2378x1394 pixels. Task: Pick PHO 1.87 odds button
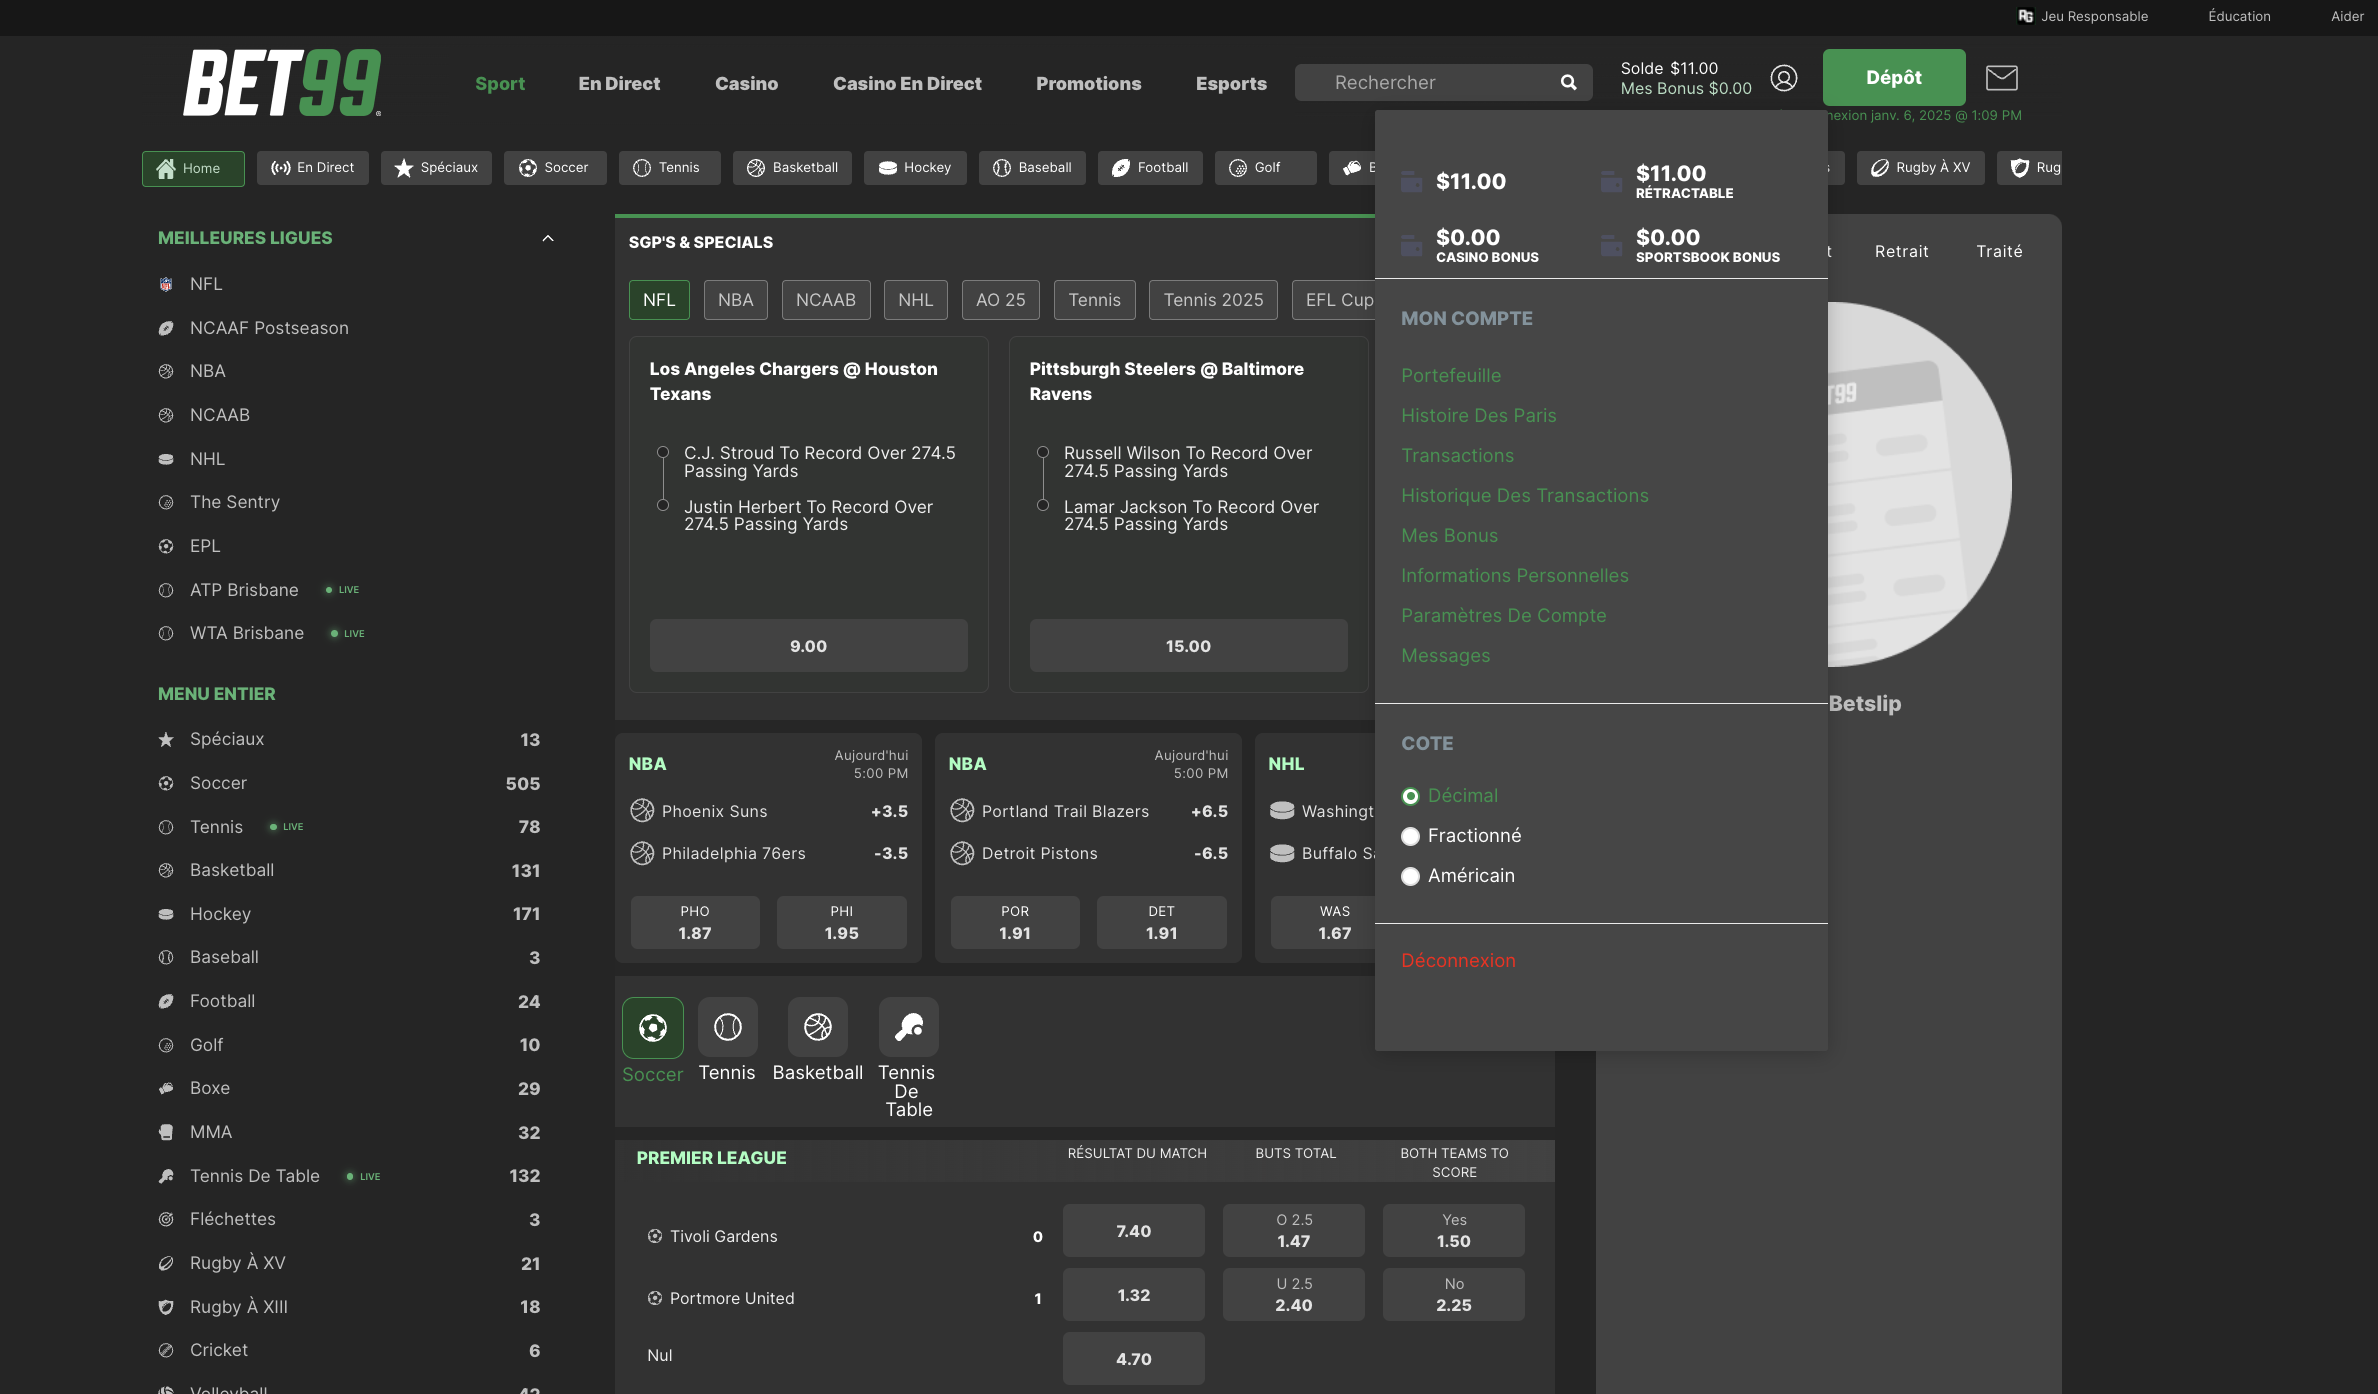[x=695, y=922]
